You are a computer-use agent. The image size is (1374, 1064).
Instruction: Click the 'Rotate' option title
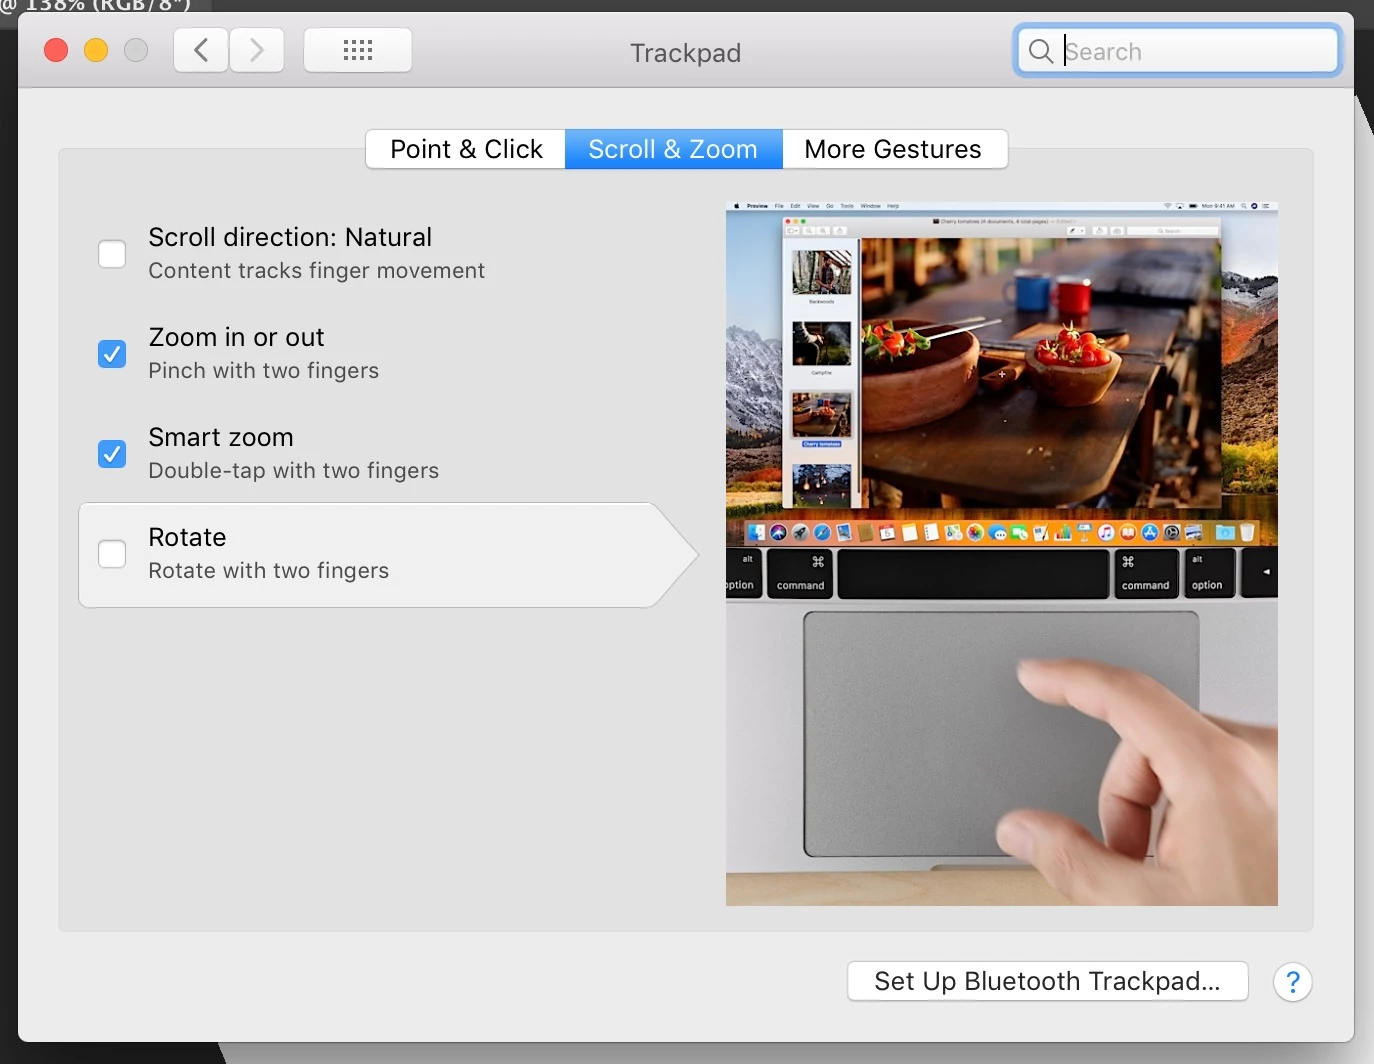pos(187,537)
